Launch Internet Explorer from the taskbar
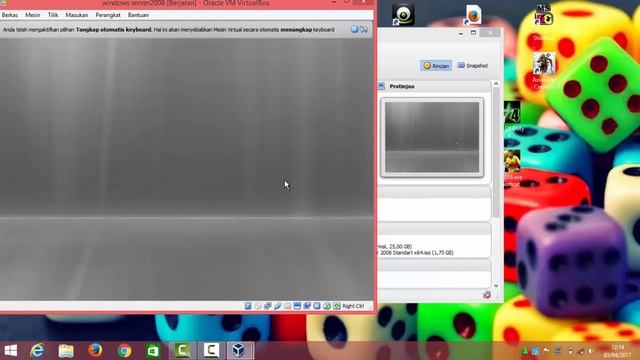This screenshot has width=640, height=360. point(37,351)
